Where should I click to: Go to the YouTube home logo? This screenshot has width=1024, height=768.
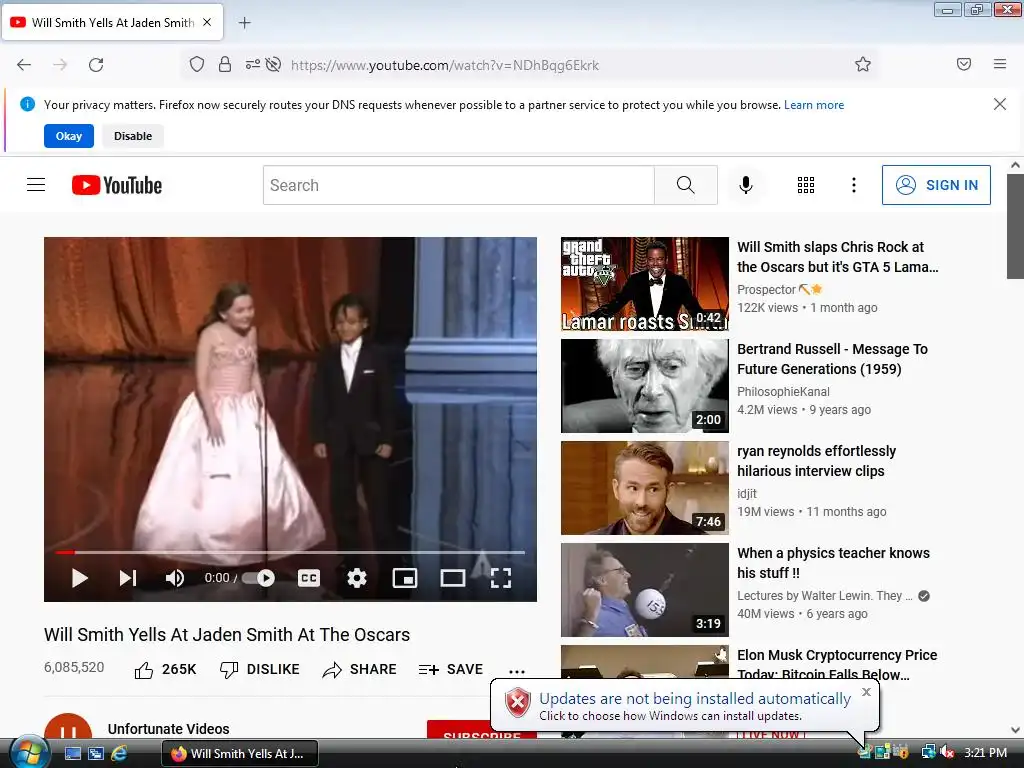(x=117, y=185)
